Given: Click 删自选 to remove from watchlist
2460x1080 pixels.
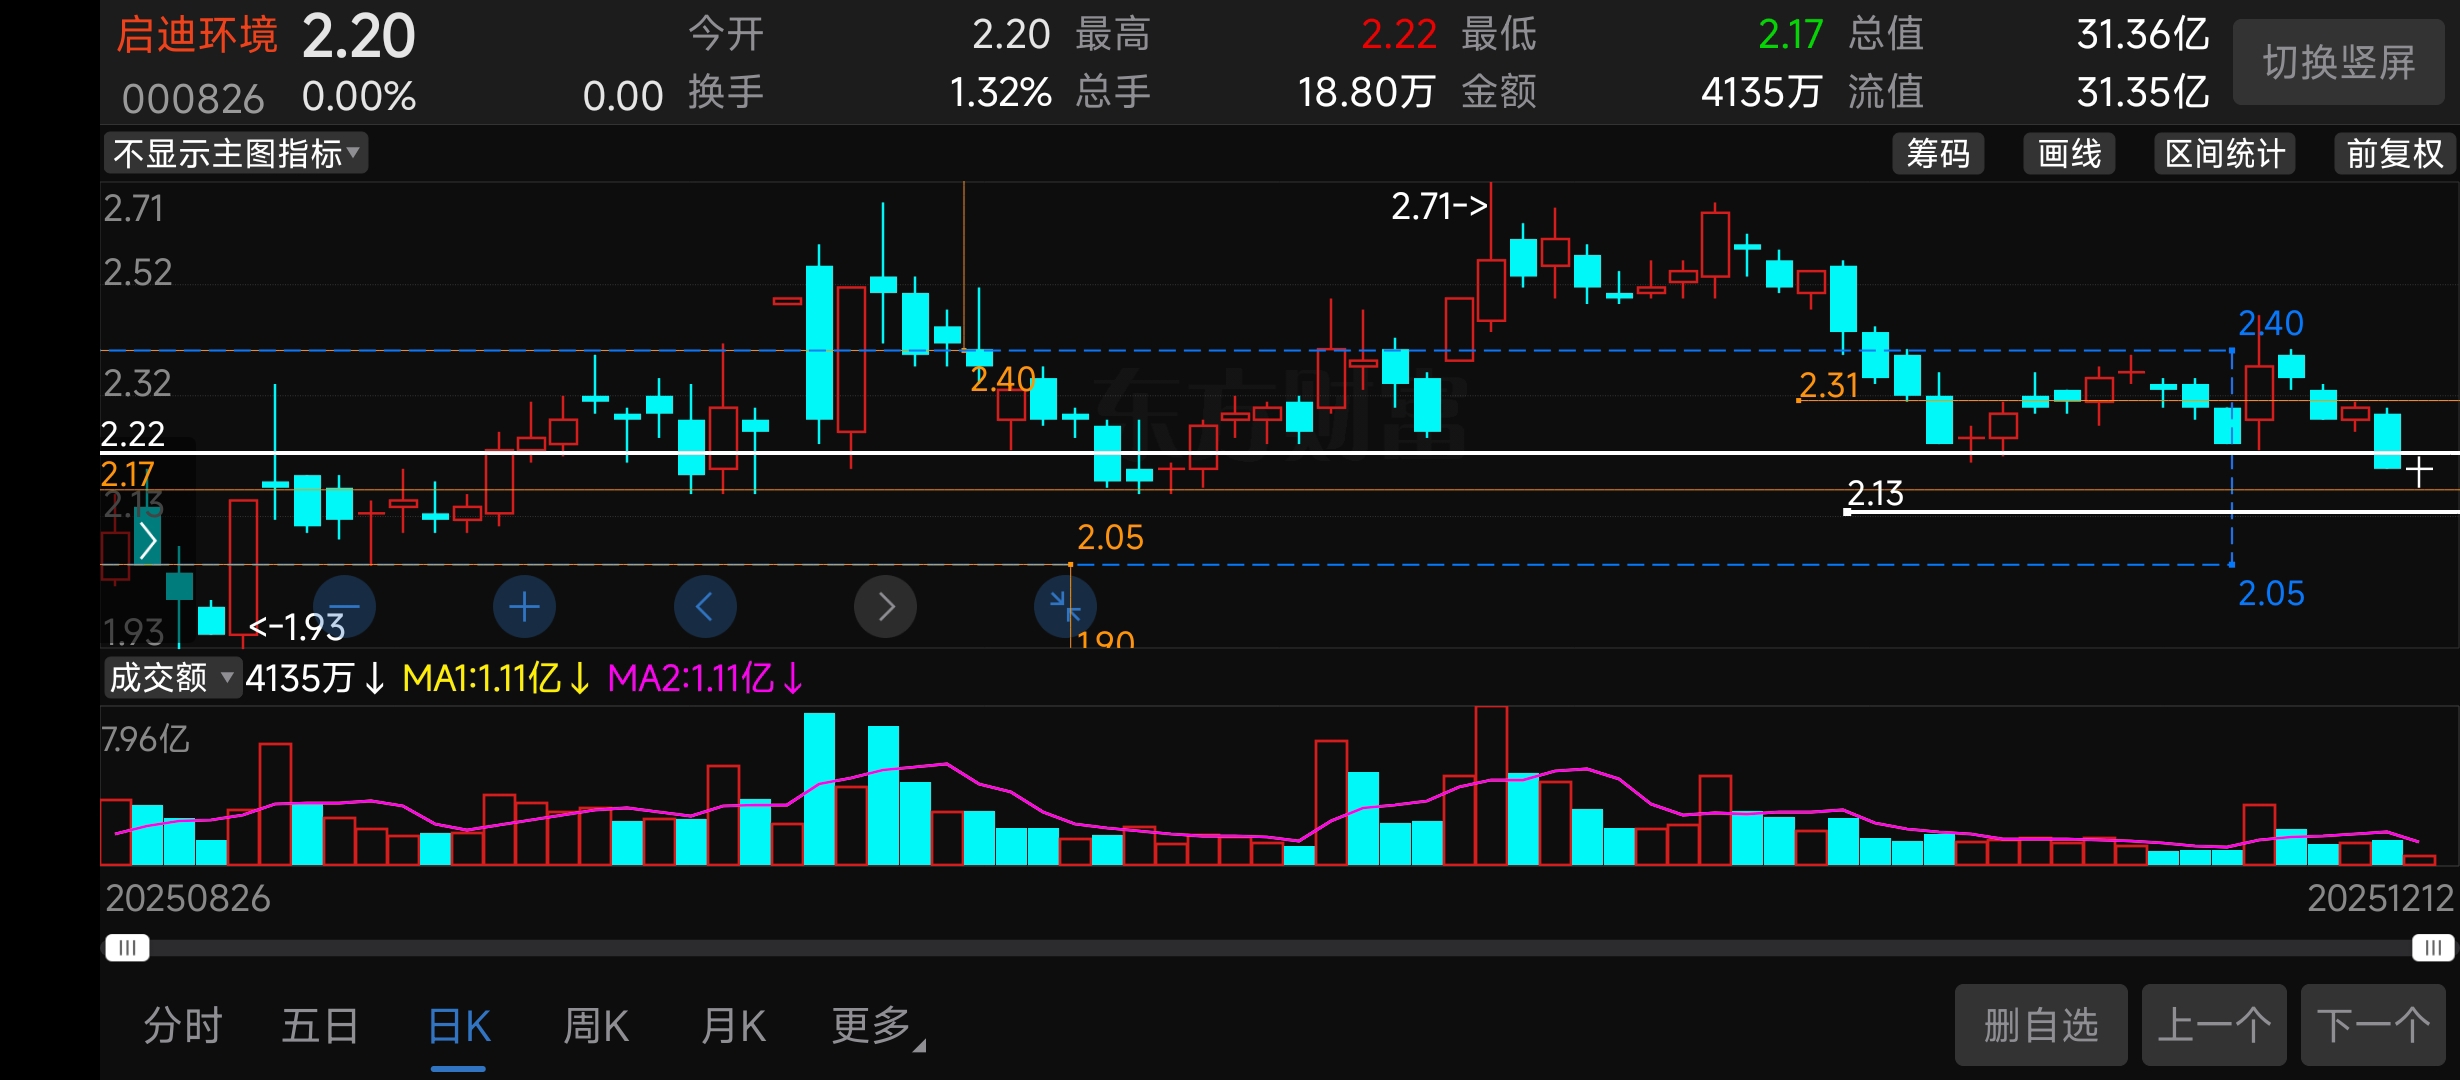Looking at the screenshot, I should pyautogui.click(x=2040, y=1026).
